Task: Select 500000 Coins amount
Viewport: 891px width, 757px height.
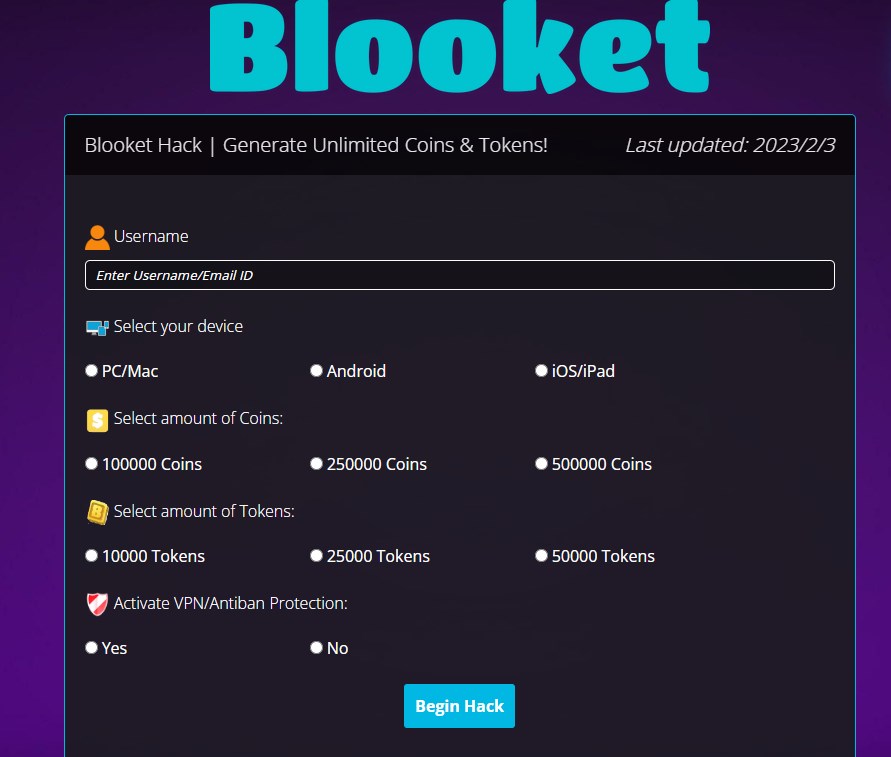Action: [542, 464]
